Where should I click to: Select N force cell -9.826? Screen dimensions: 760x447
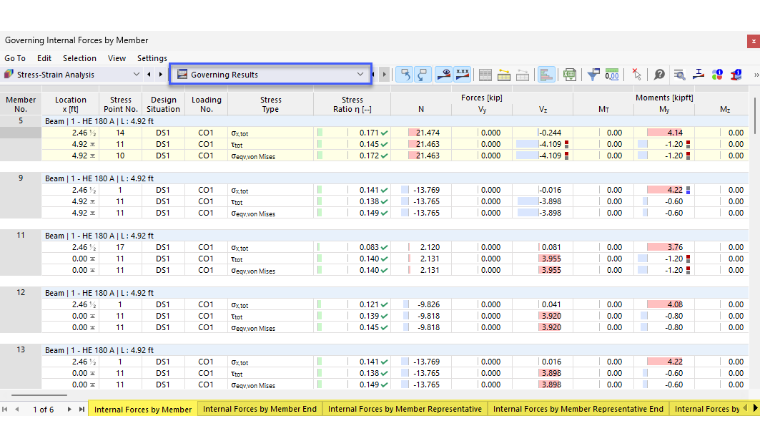(421, 304)
